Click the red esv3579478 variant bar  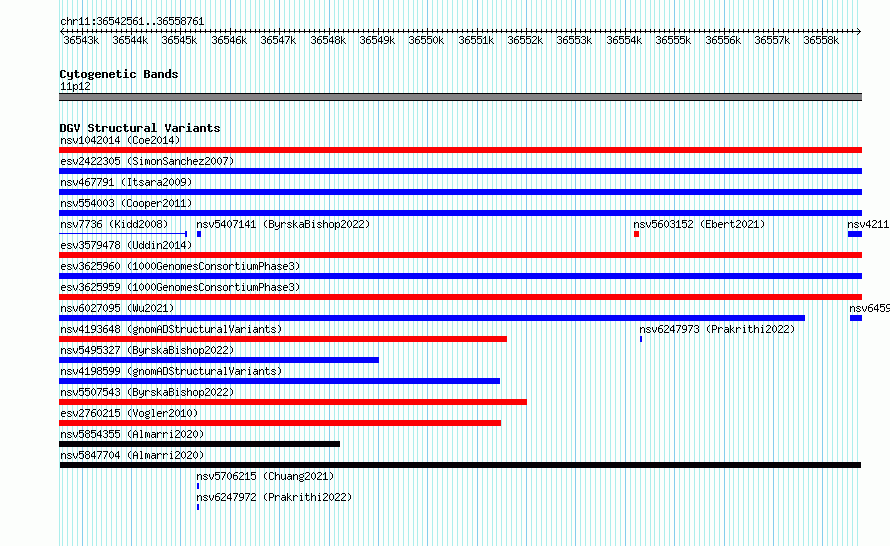click(x=460, y=255)
